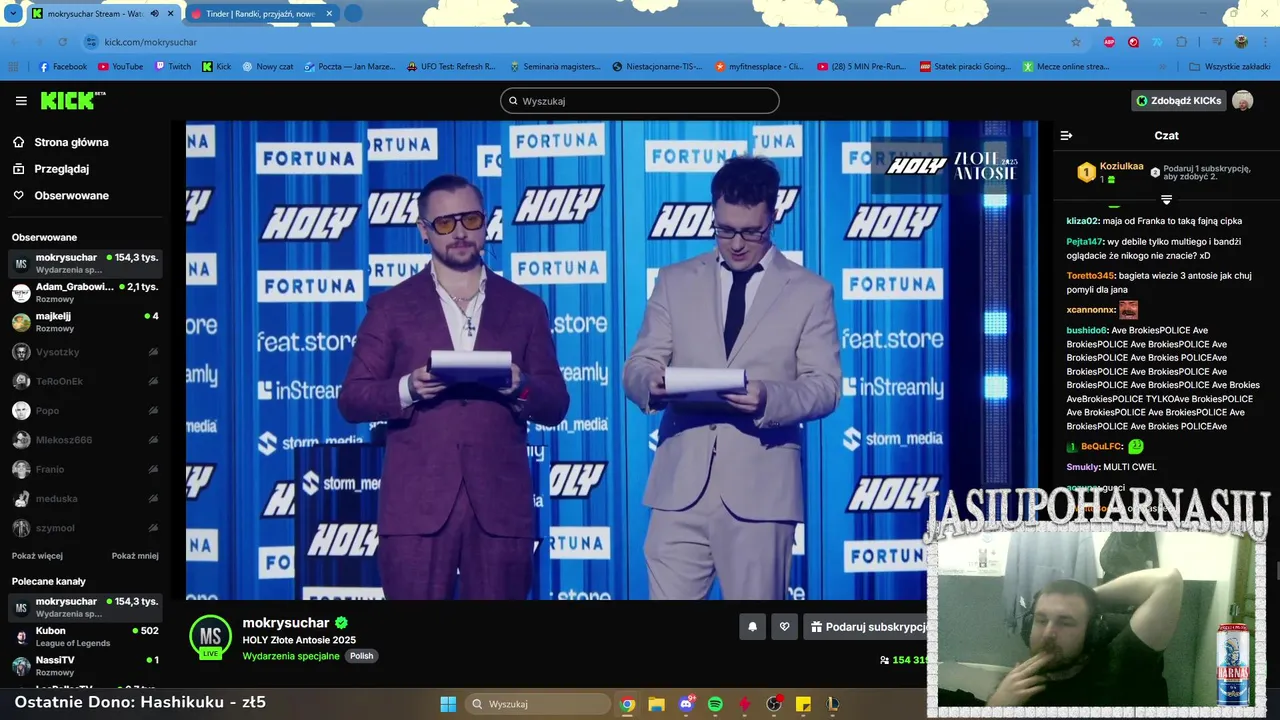This screenshot has width=1280, height=720.
Task: Expand the chat leaderboard chevron
Action: [1166, 200]
